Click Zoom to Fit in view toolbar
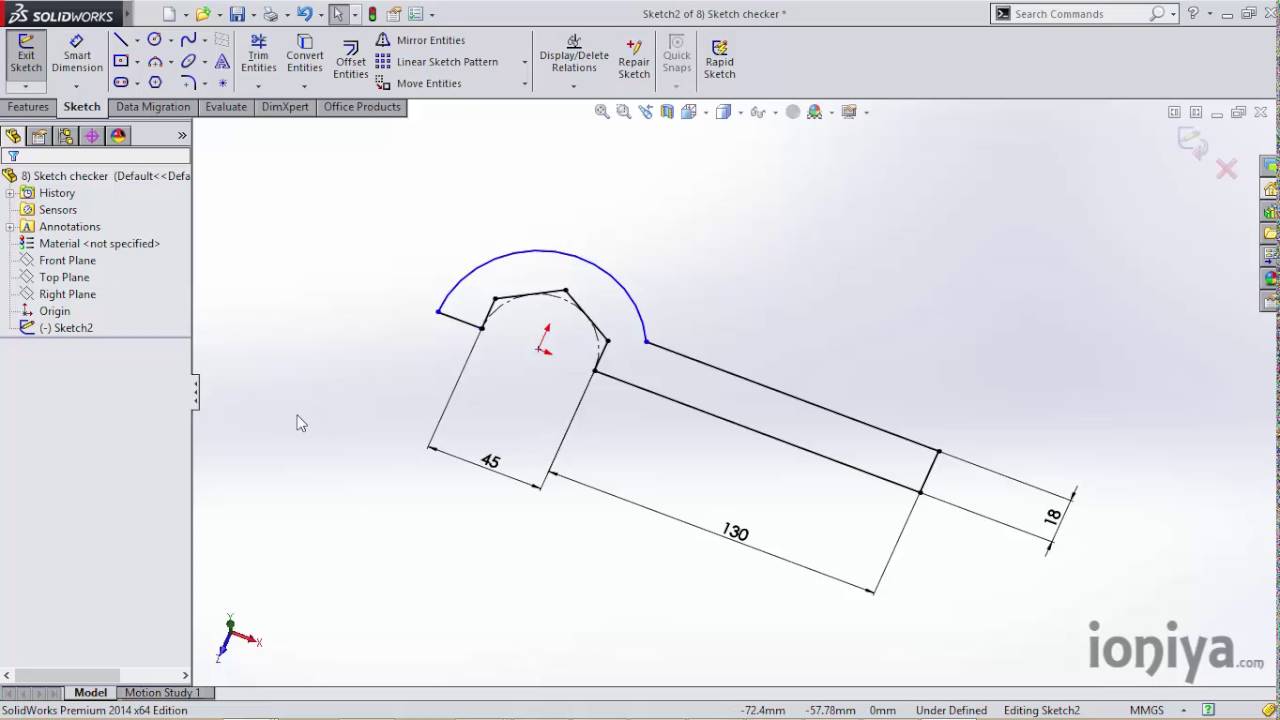Image resolution: width=1280 pixels, height=720 pixels. (601, 111)
